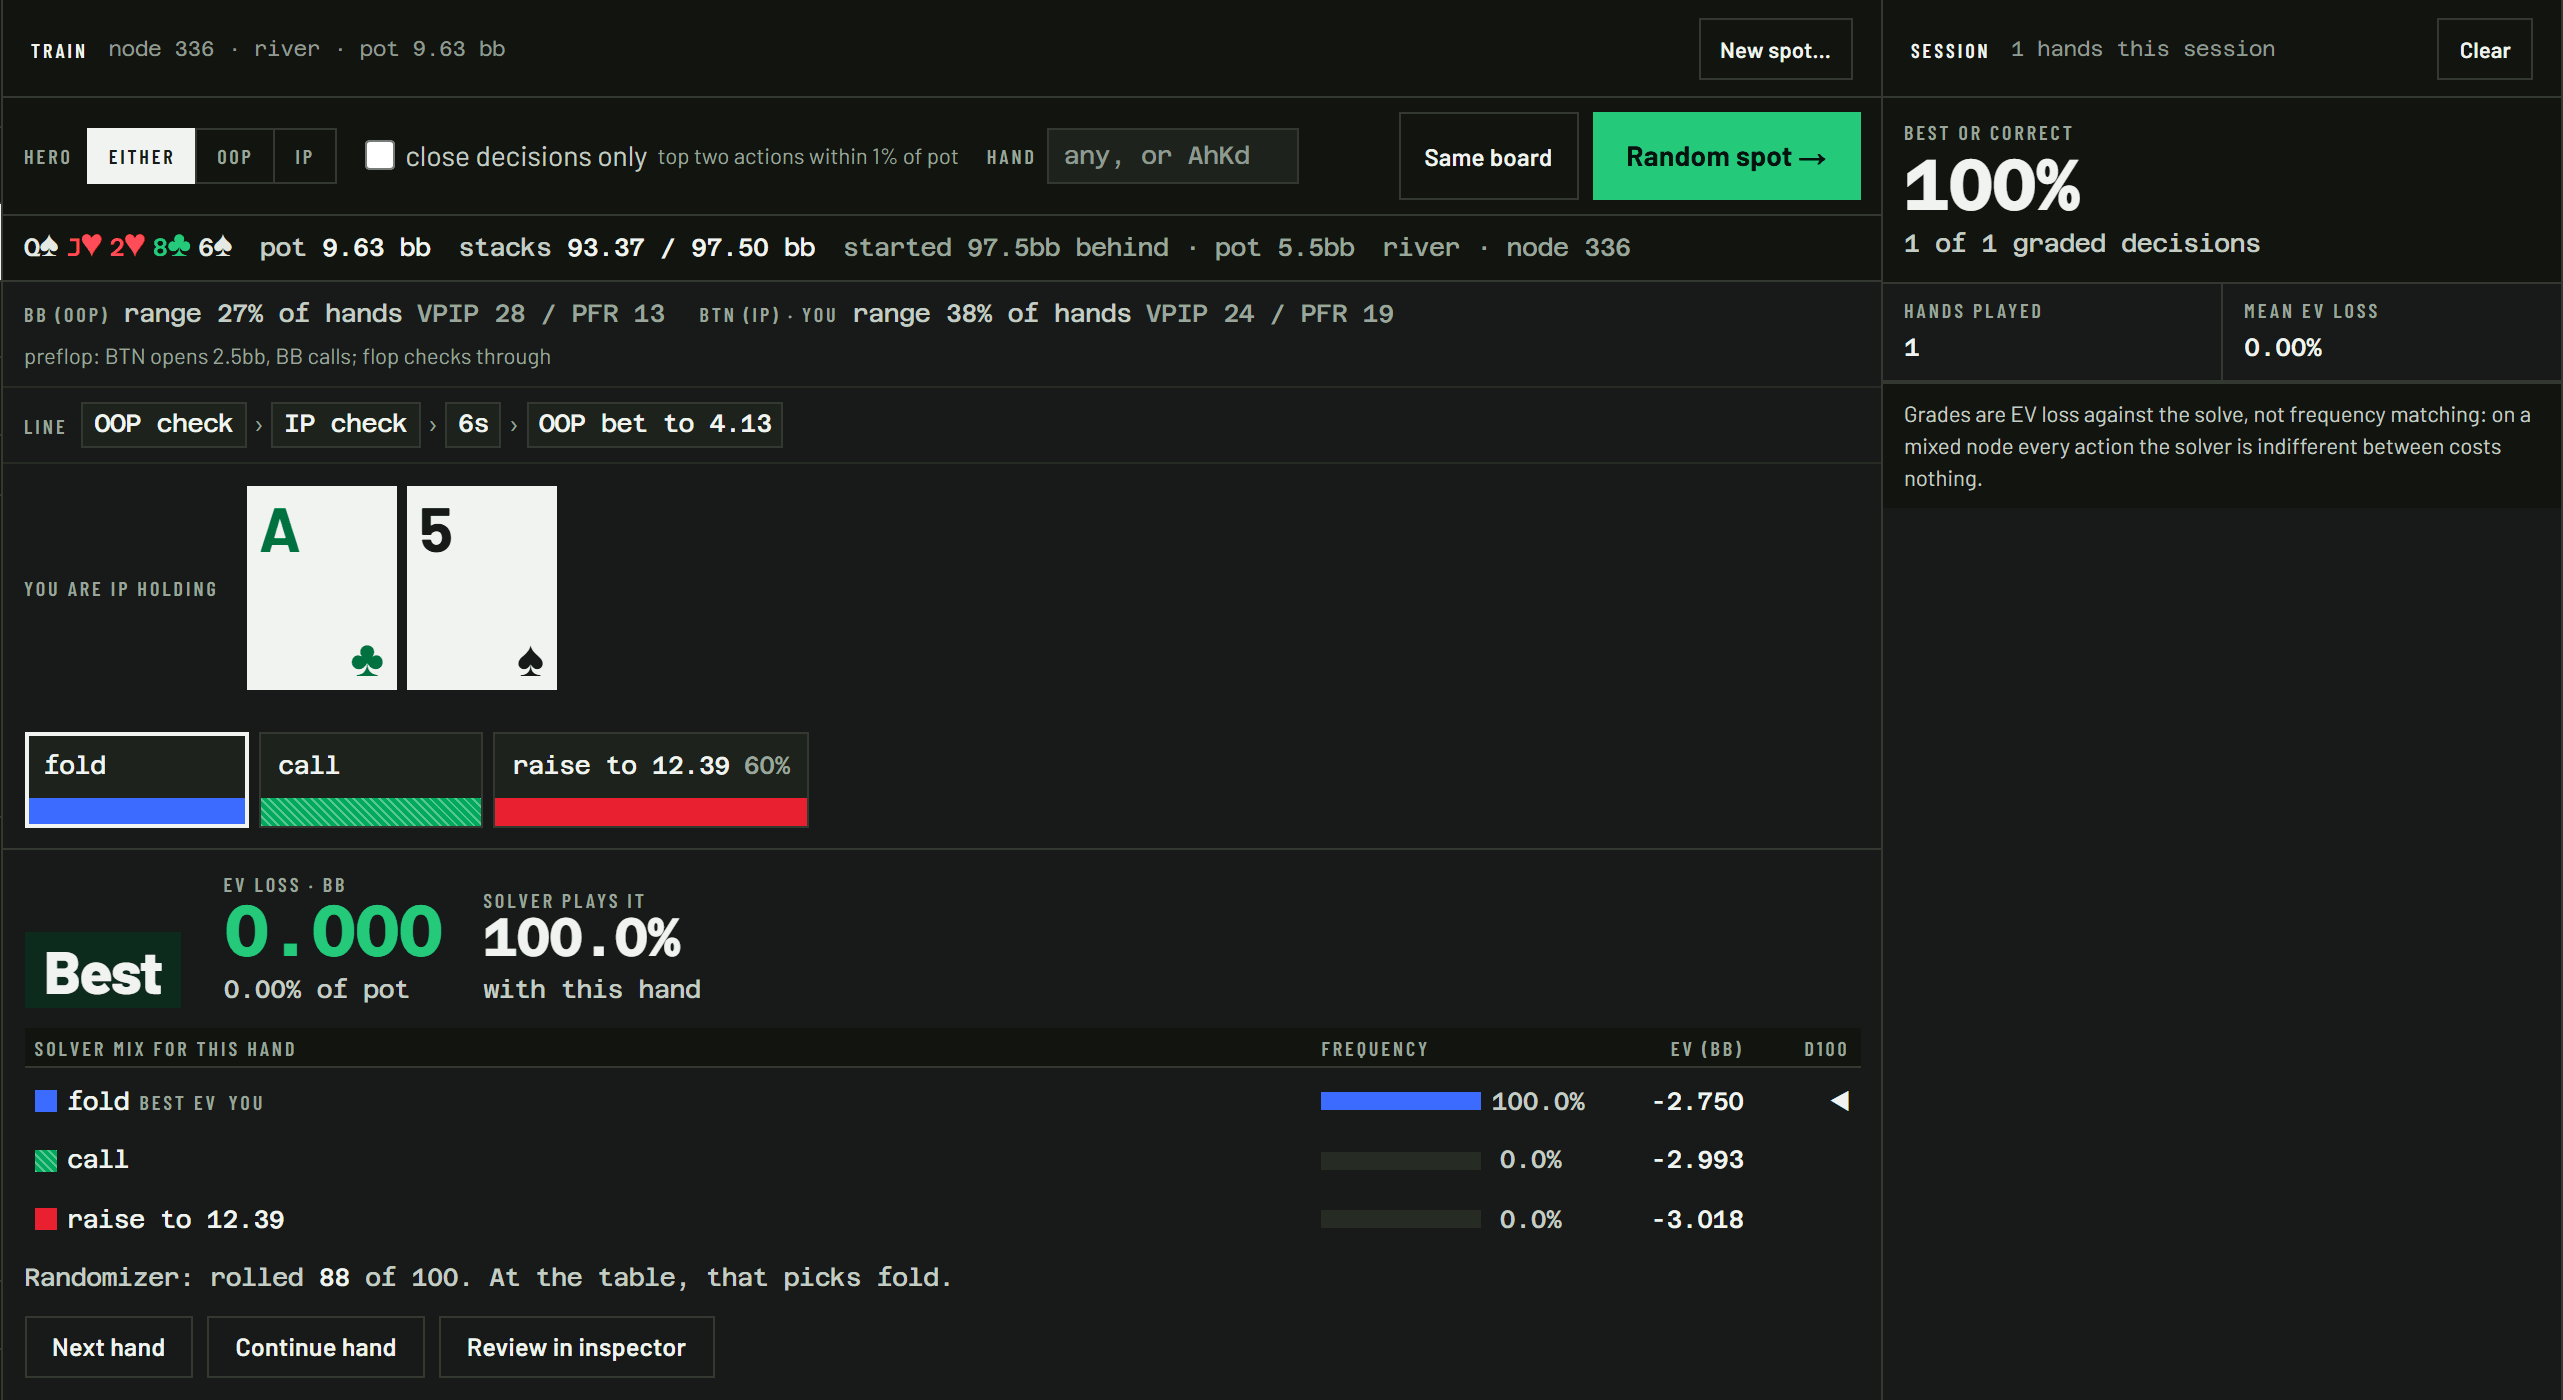Jump to OOP check in line
Viewport: 2563px width, 1400px height.
(163, 424)
